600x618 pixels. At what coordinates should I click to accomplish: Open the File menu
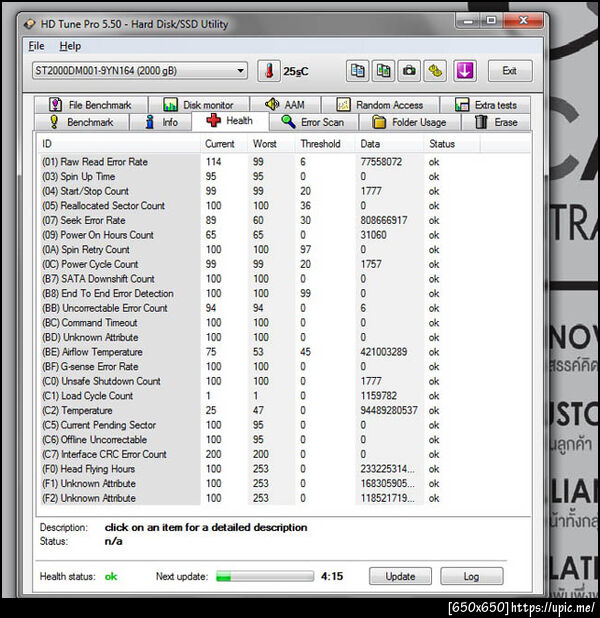[x=36, y=46]
